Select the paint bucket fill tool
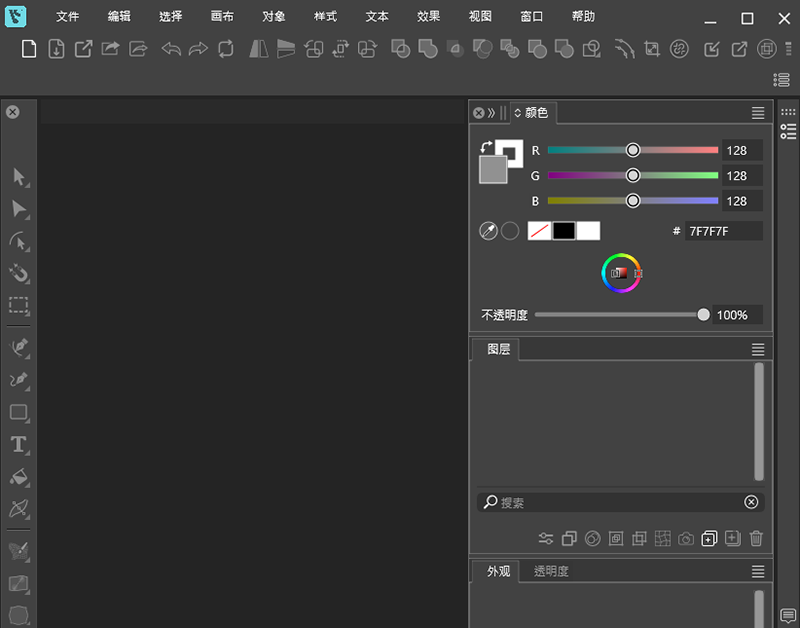The width and height of the screenshot is (800, 628). 19,476
